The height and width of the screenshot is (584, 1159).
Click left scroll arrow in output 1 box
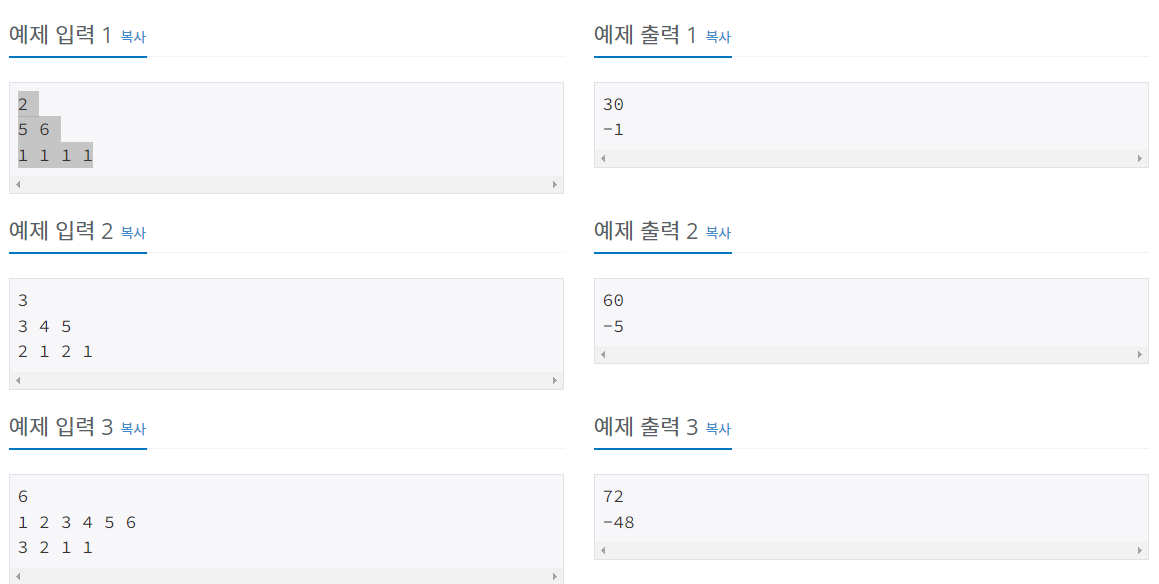tap(603, 158)
